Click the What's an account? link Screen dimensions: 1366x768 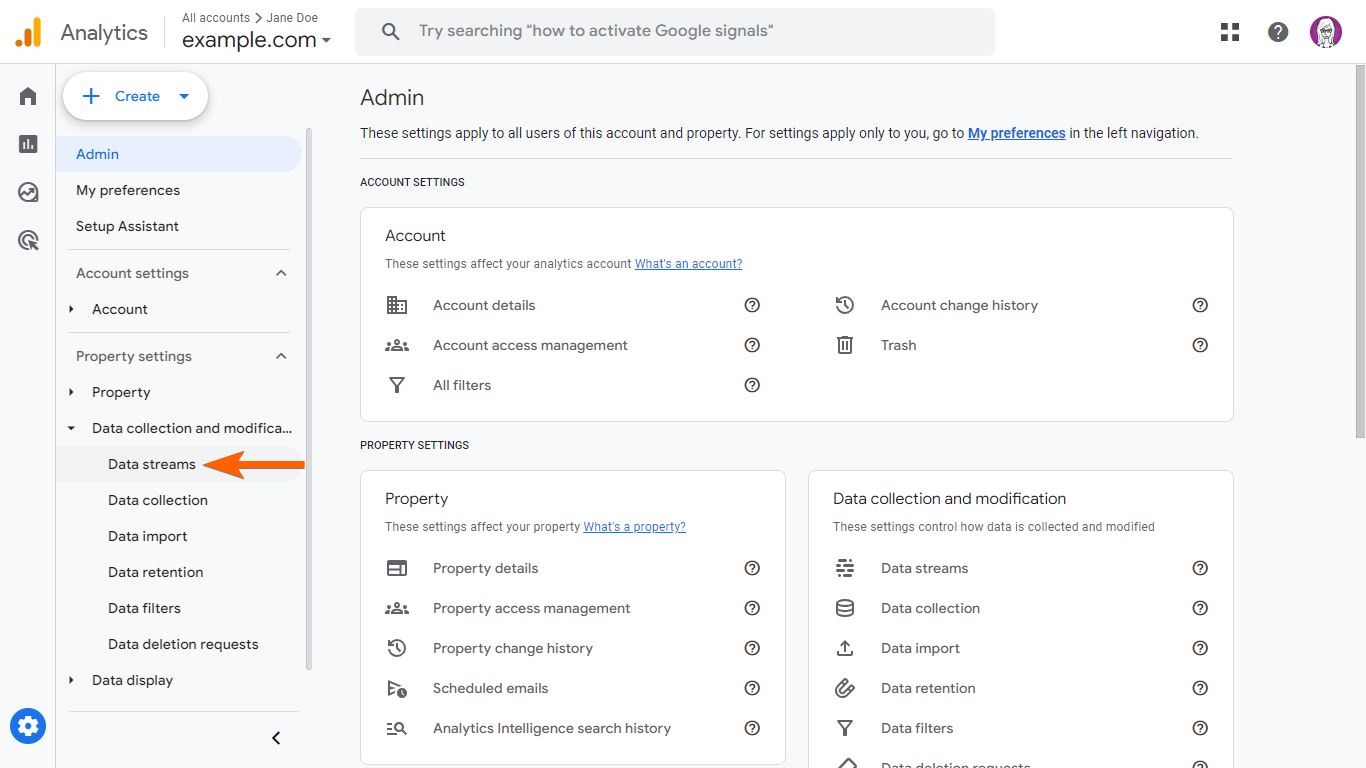(x=688, y=264)
